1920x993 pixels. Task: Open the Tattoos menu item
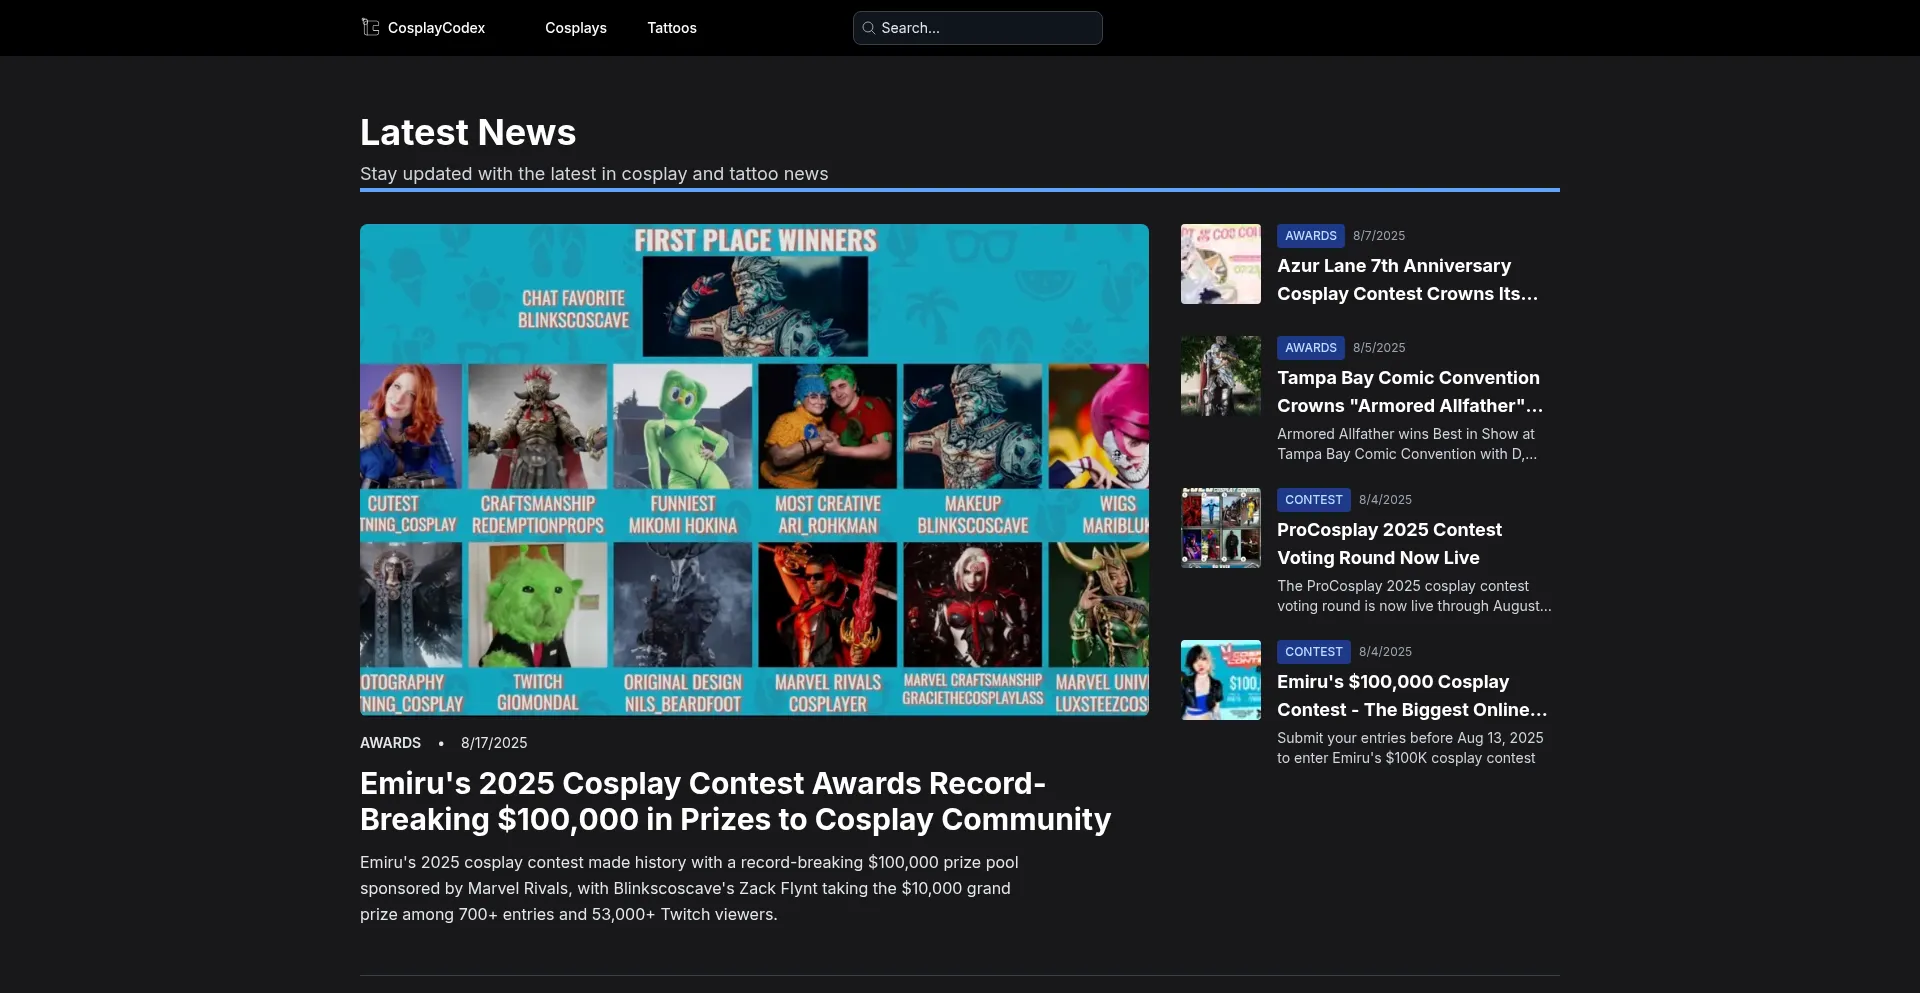pyautogui.click(x=672, y=28)
